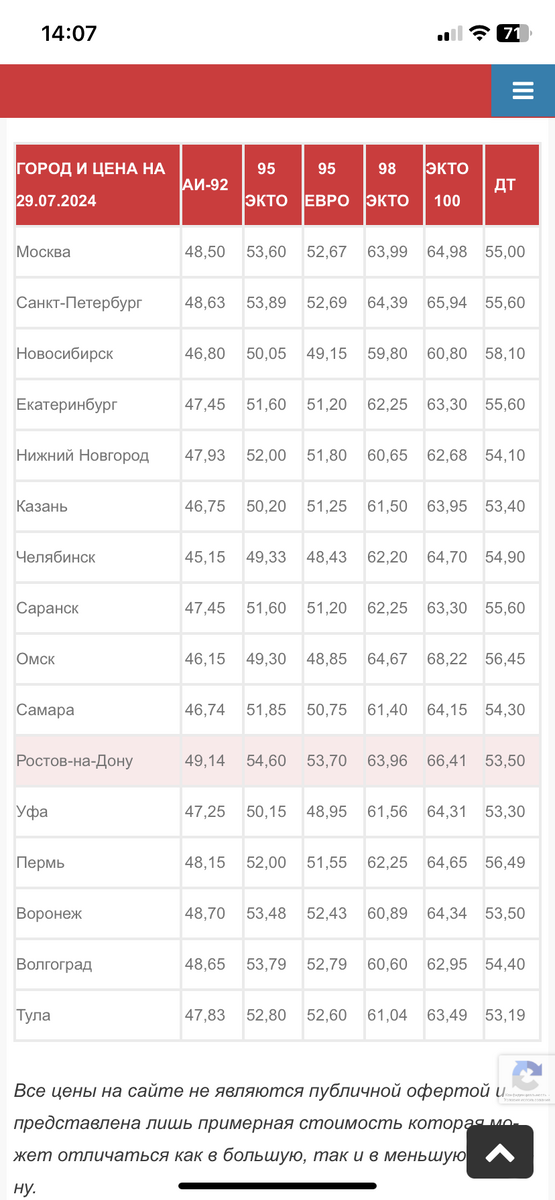Tap the battery indicator in status bar
555x1200 pixels.
[x=512, y=33]
